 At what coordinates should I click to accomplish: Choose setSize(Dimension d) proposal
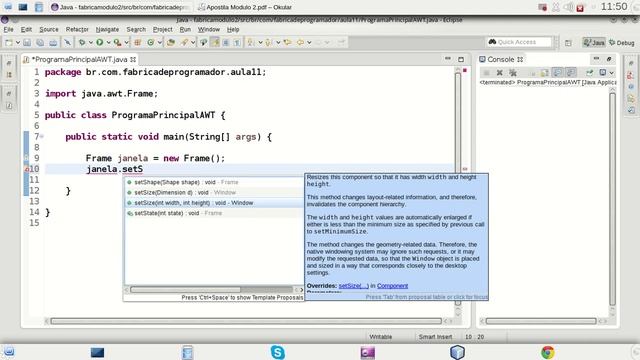(x=214, y=192)
